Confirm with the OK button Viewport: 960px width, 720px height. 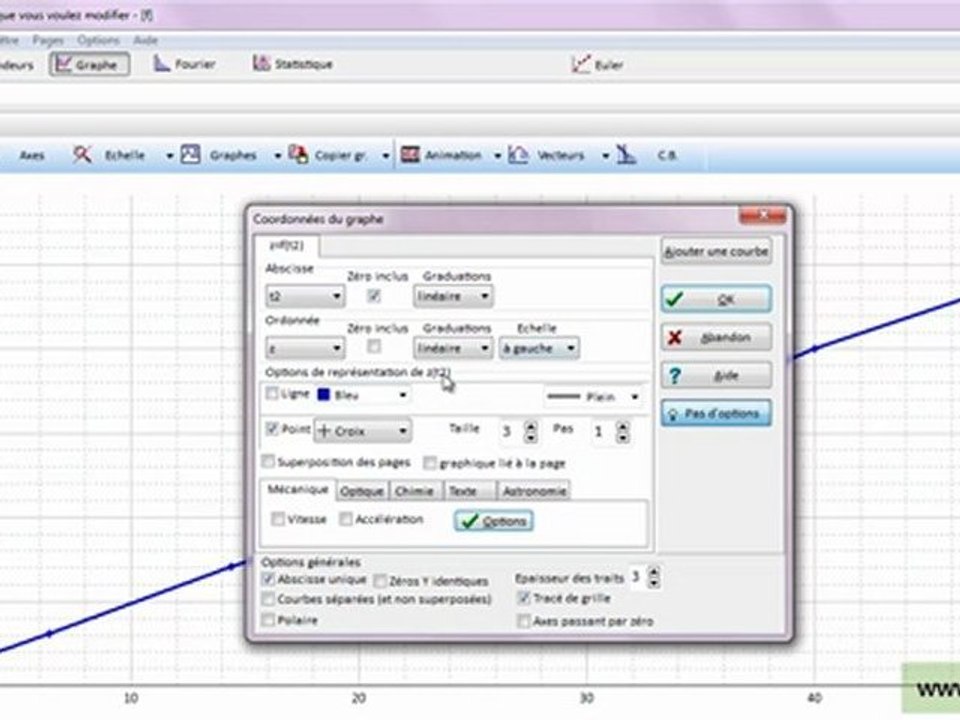tap(716, 299)
